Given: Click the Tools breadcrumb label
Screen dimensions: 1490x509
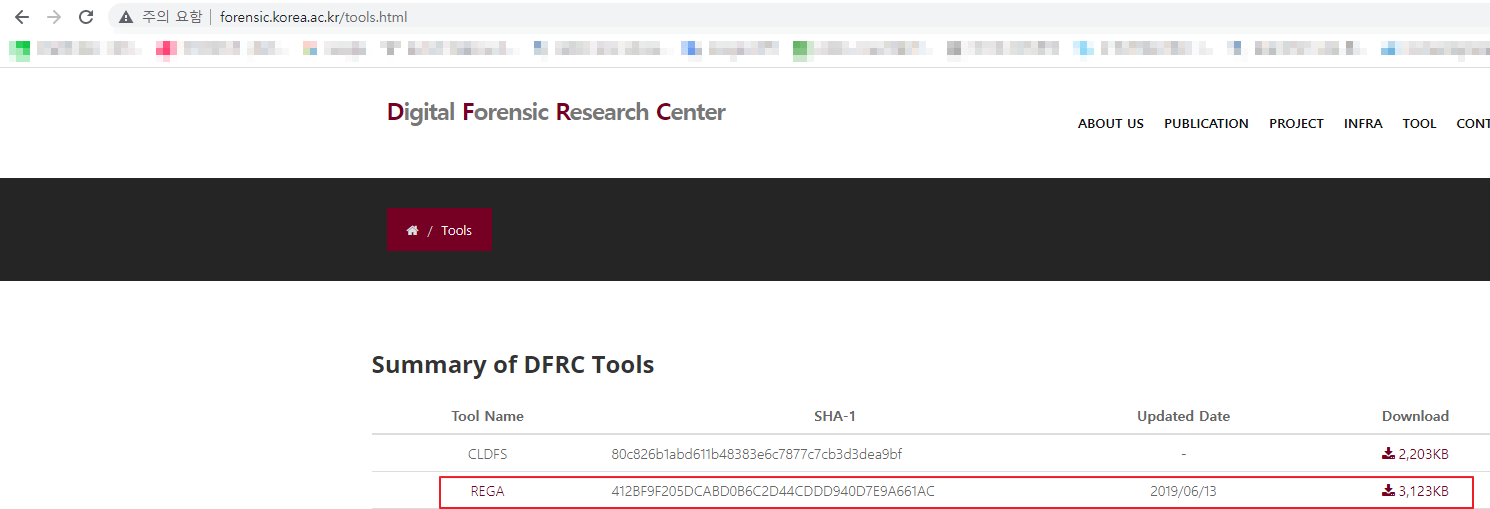Looking at the screenshot, I should (456, 230).
